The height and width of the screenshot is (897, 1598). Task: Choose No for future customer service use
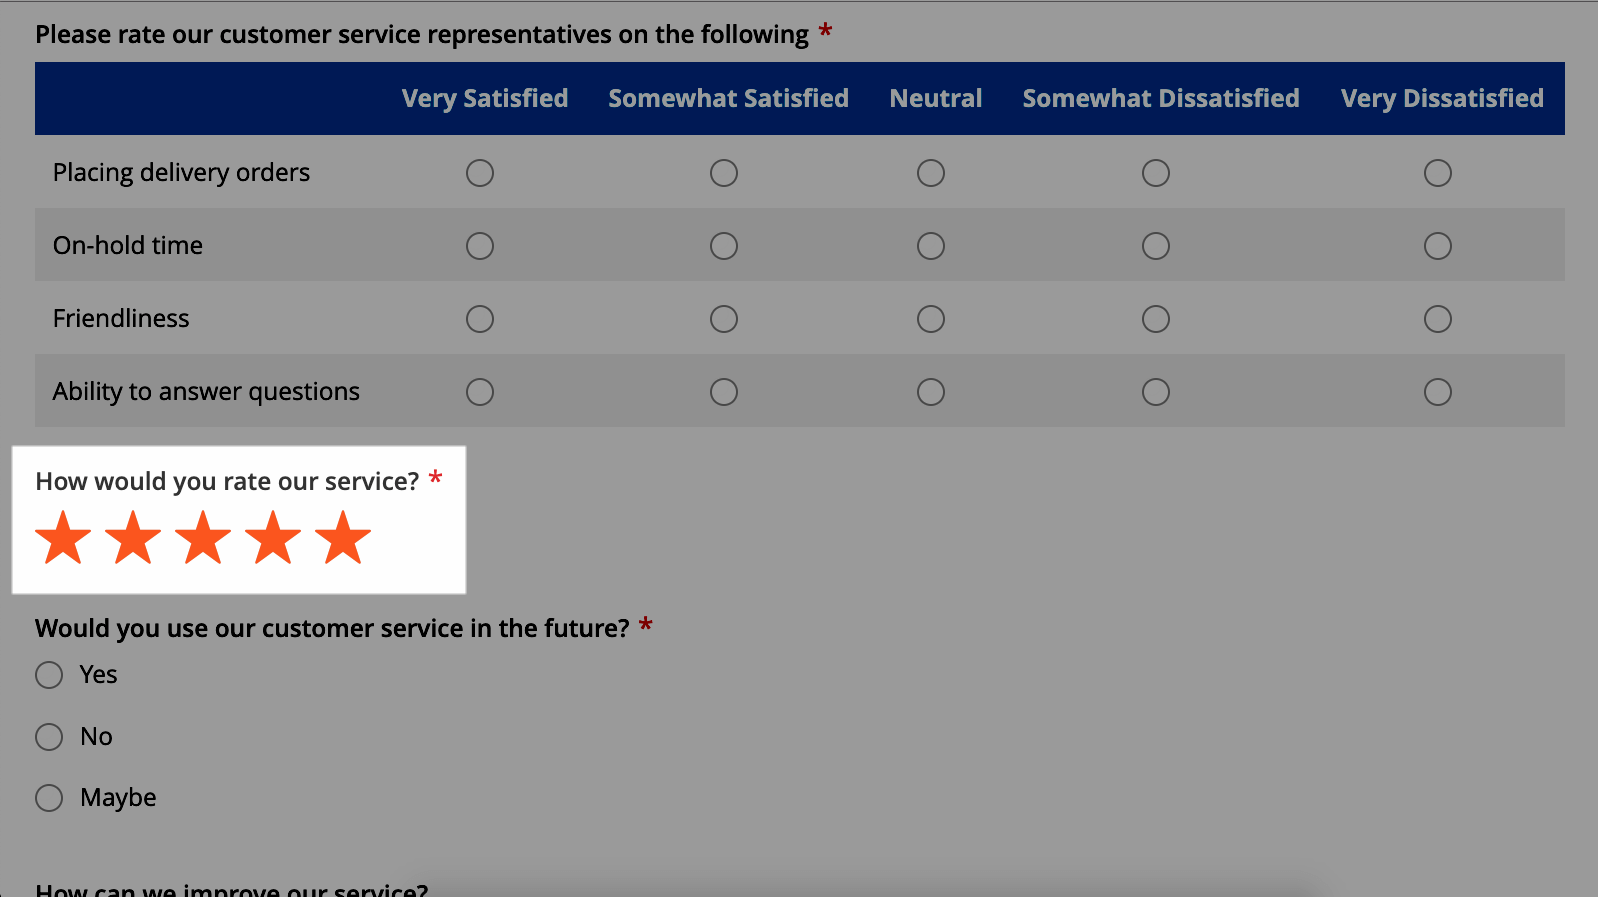(x=49, y=737)
